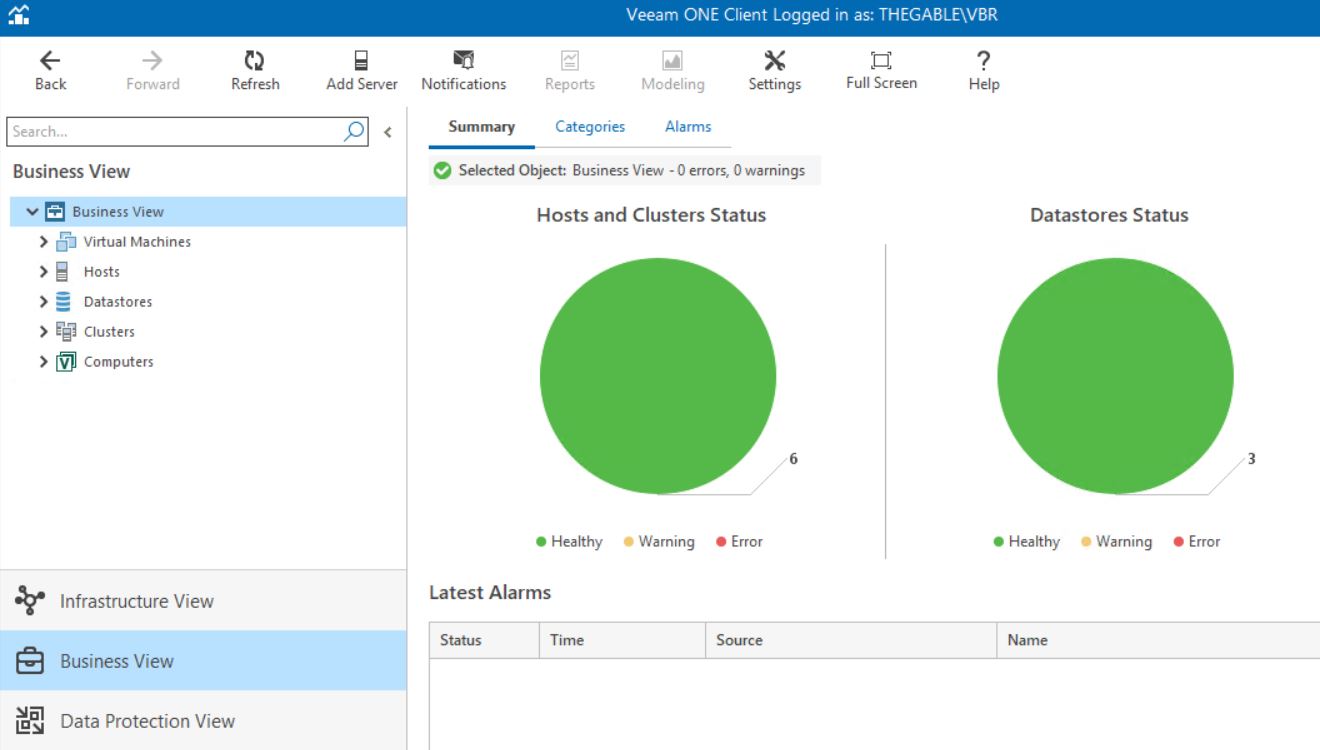The image size is (1320, 750).
Task: Click Healthy legend dot under Hosts chart
Action: tap(541, 541)
